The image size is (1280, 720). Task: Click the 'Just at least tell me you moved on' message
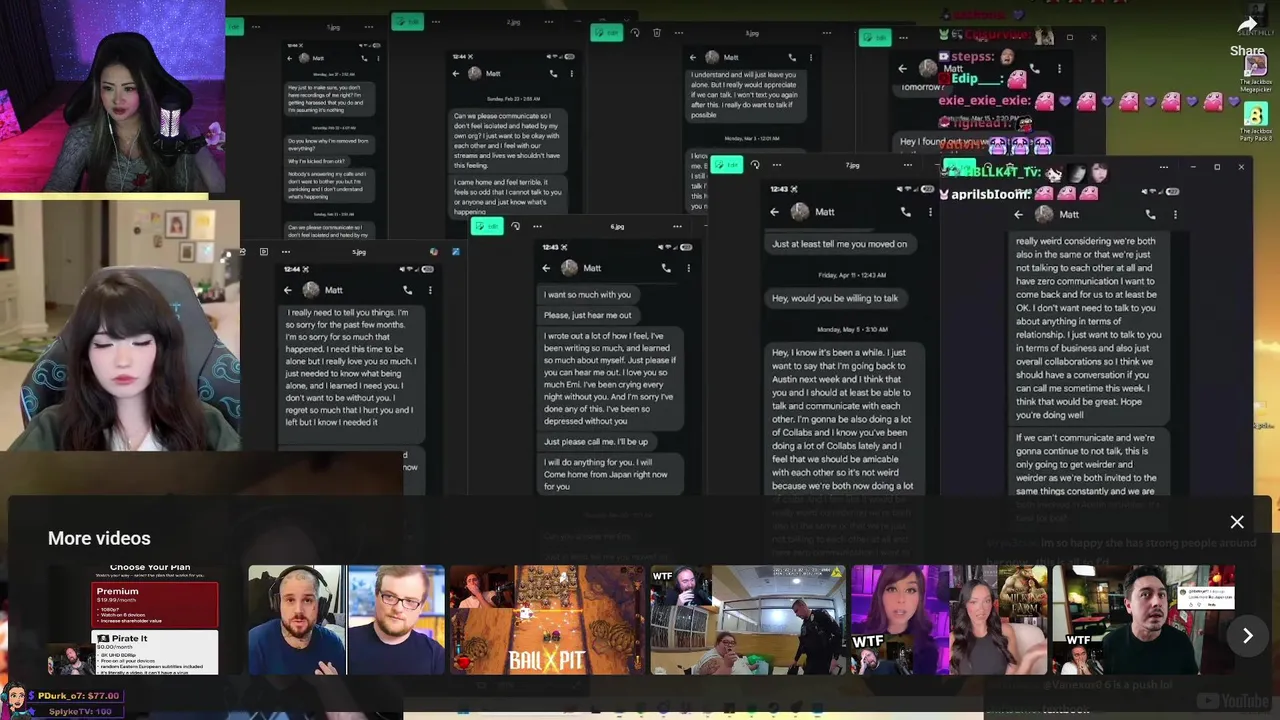(840, 244)
